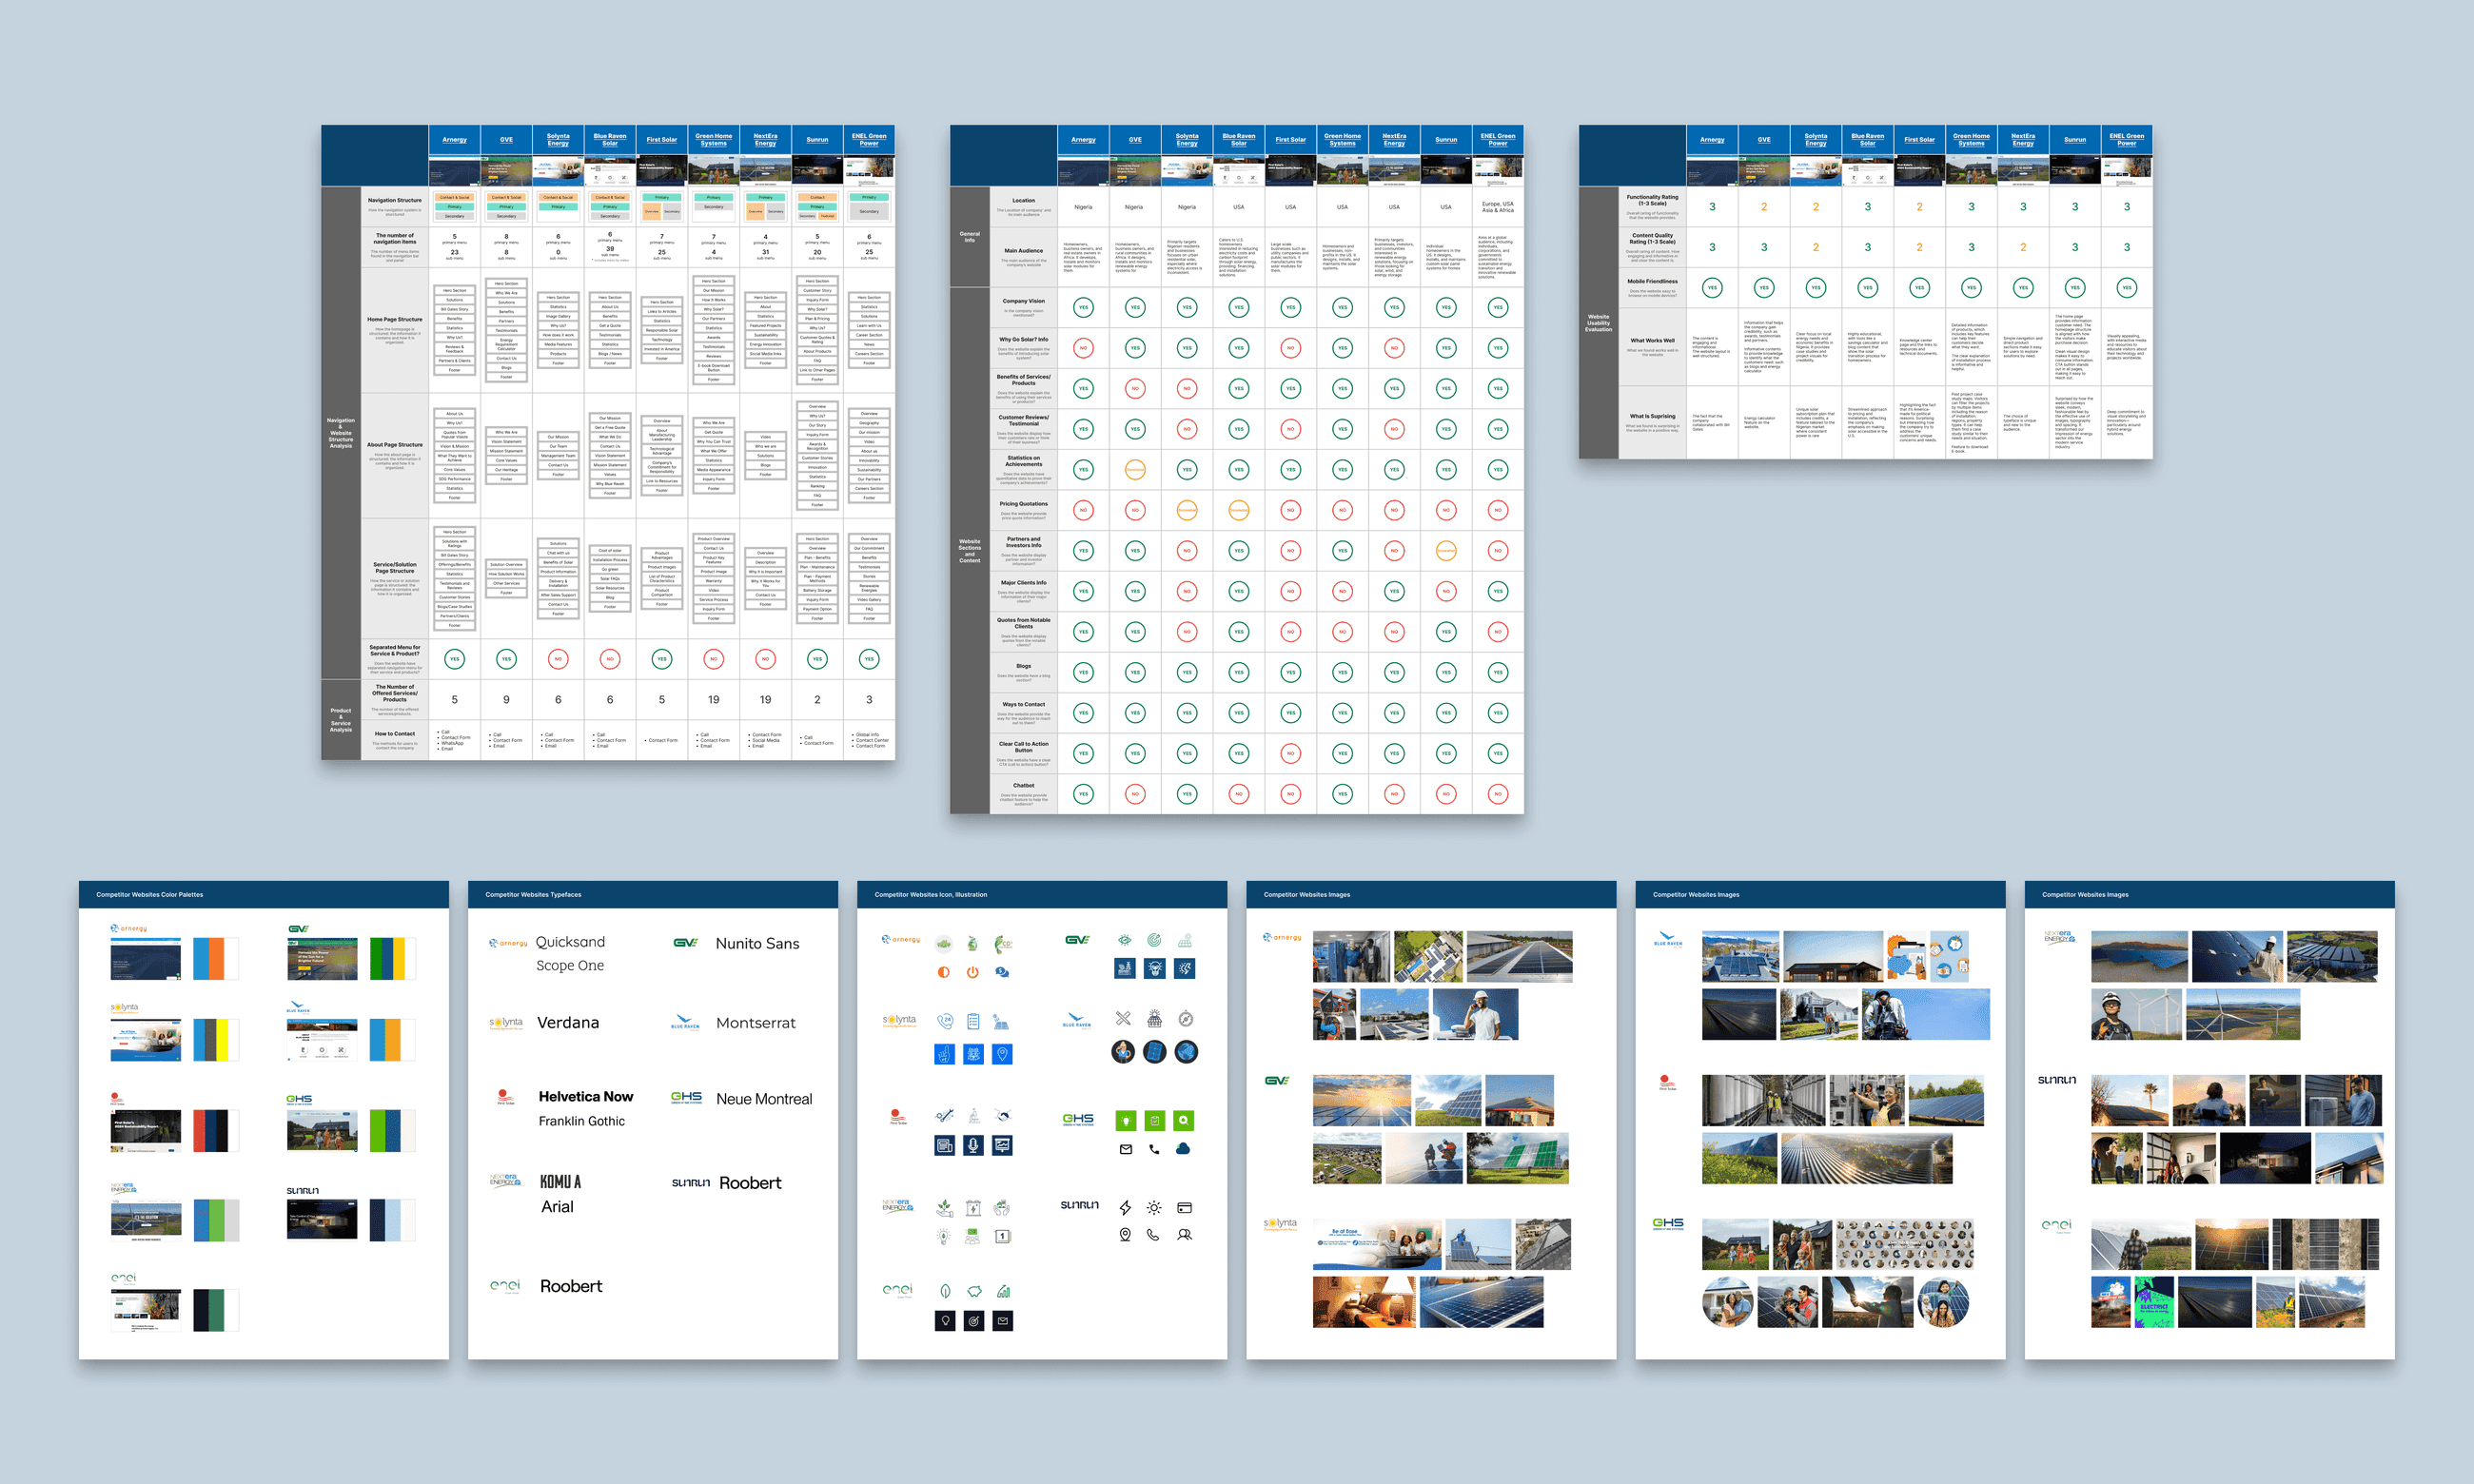Click the Enel dark envelope icon

(1002, 1321)
